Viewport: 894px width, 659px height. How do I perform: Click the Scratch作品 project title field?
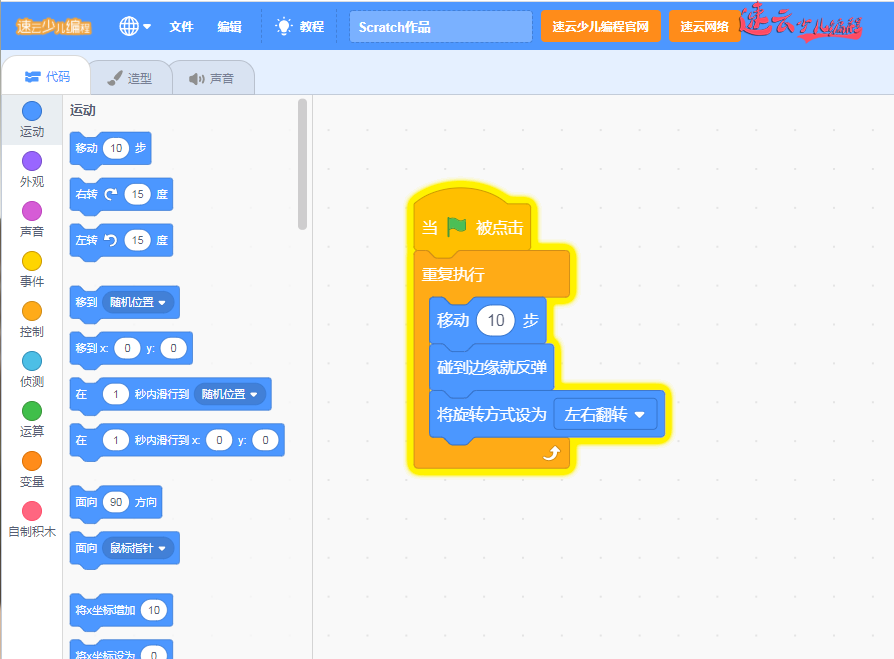440,27
